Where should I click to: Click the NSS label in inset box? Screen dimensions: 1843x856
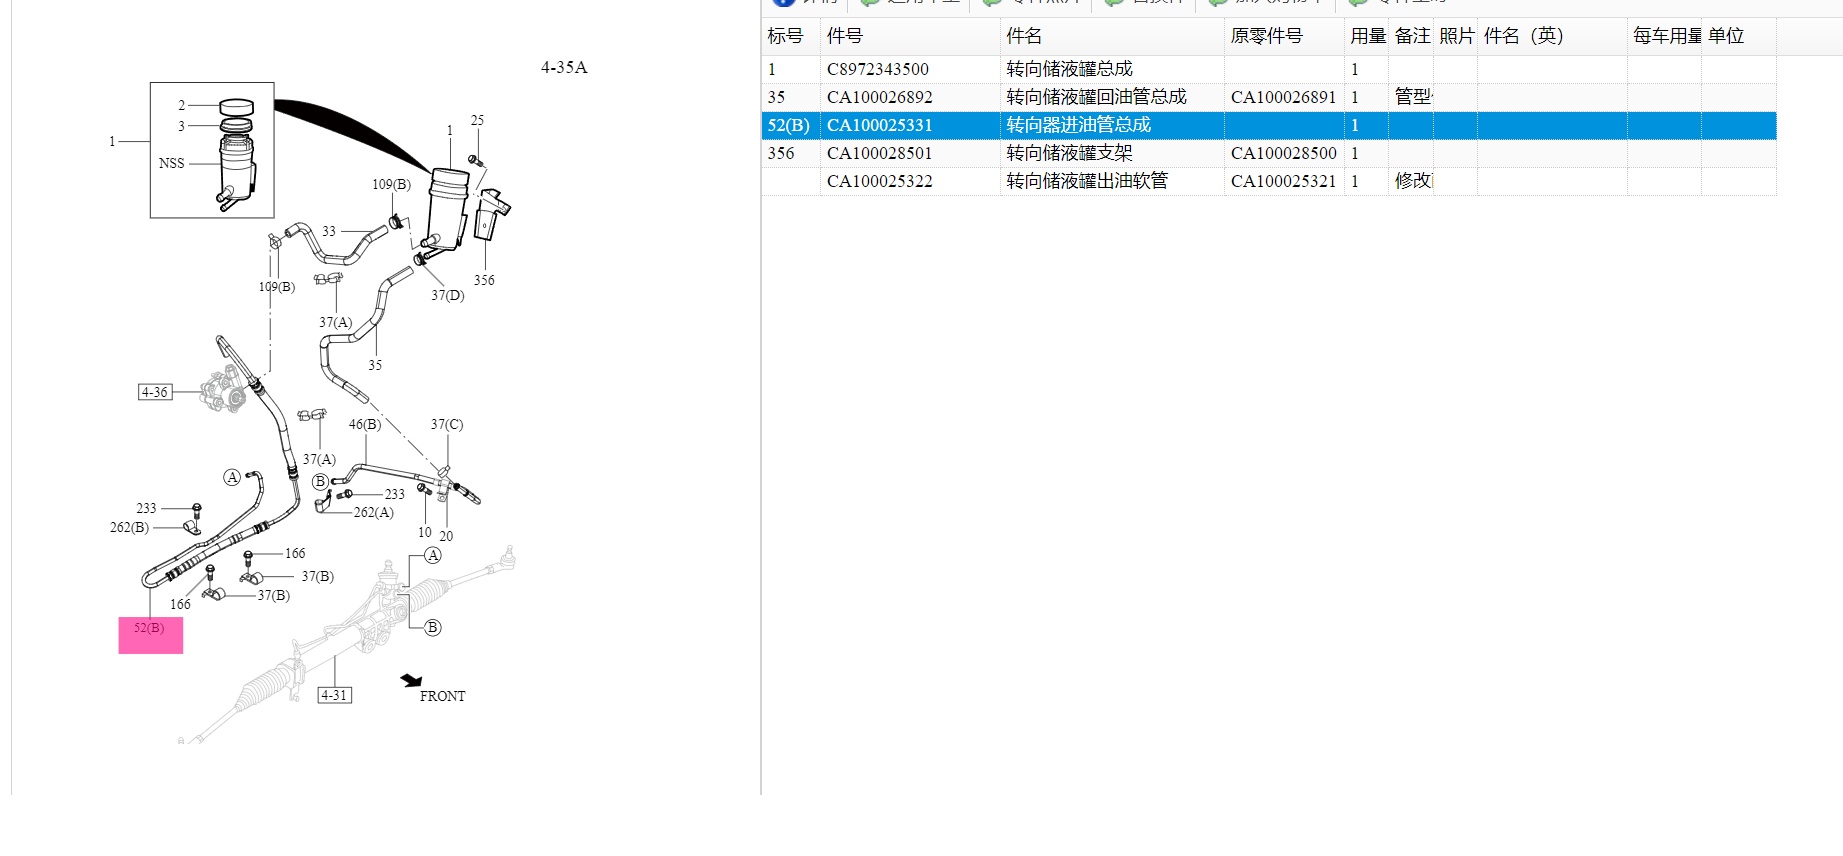[172, 163]
